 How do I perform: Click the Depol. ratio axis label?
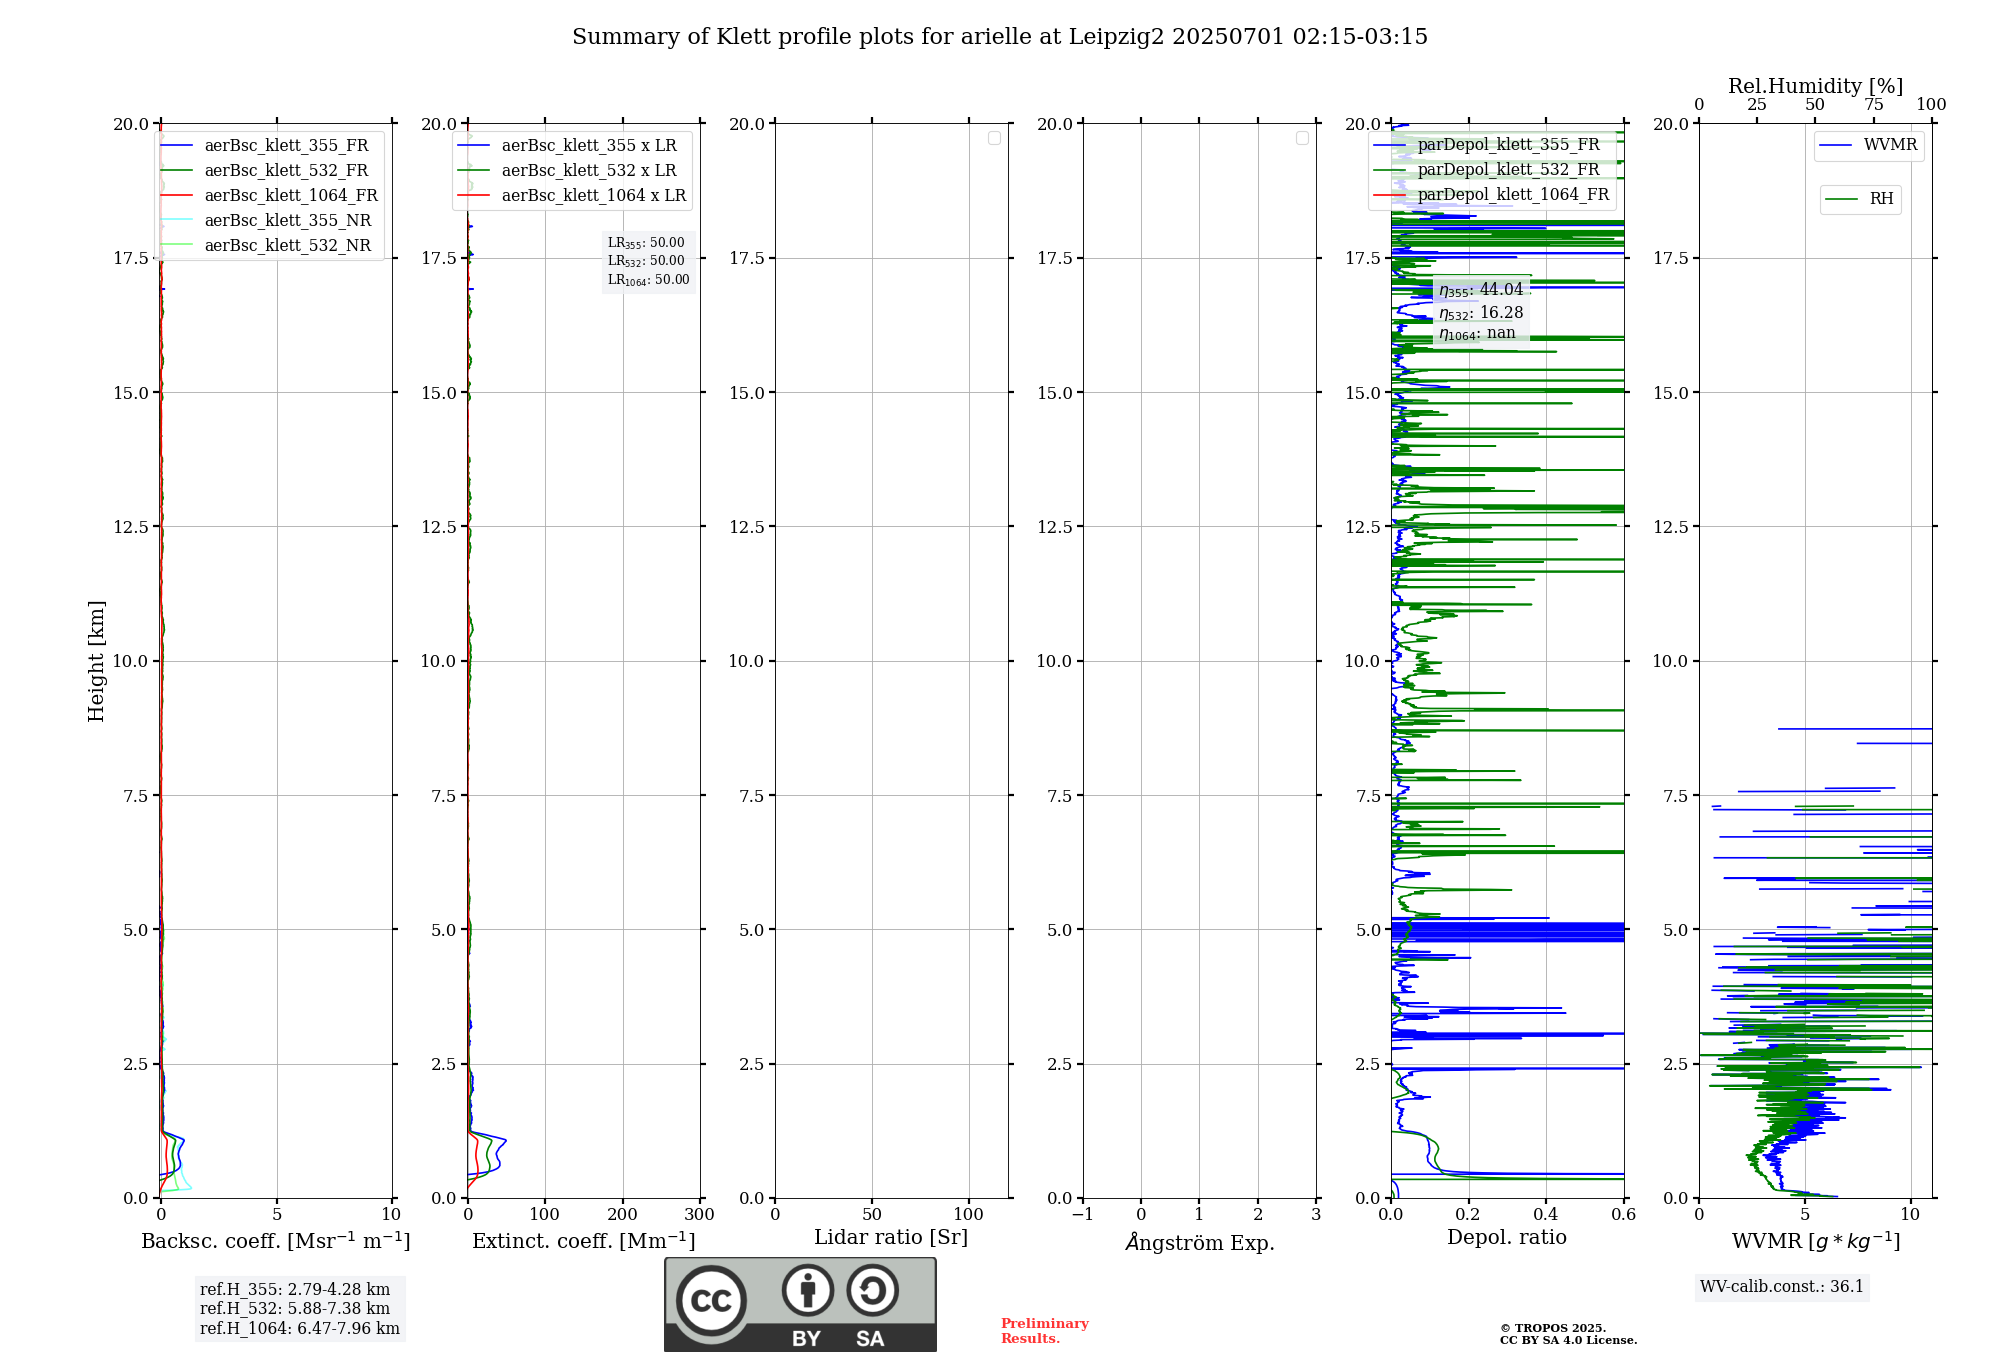point(1507,1237)
